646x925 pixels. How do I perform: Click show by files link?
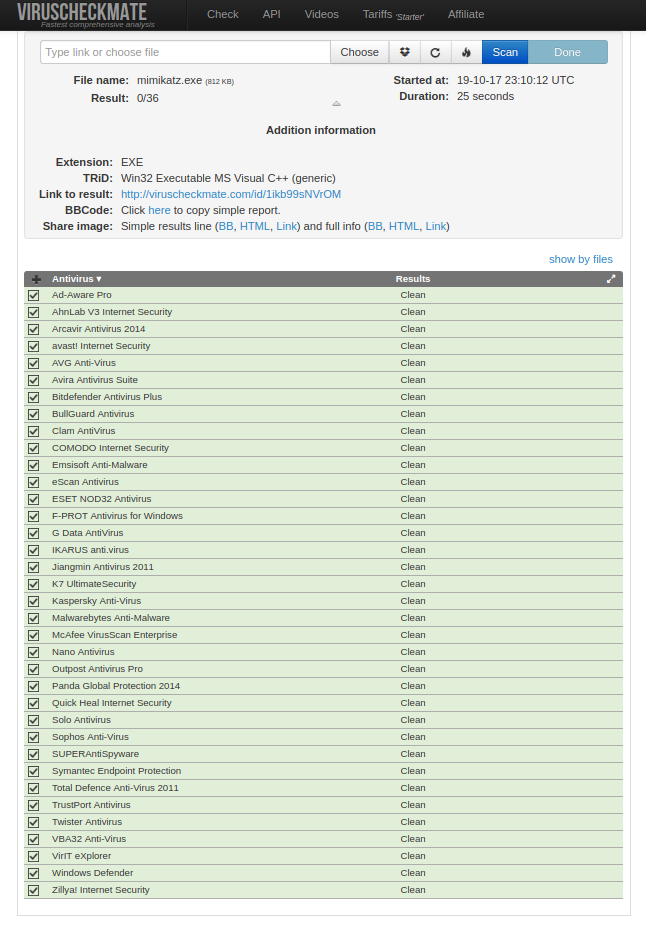[x=581, y=259]
